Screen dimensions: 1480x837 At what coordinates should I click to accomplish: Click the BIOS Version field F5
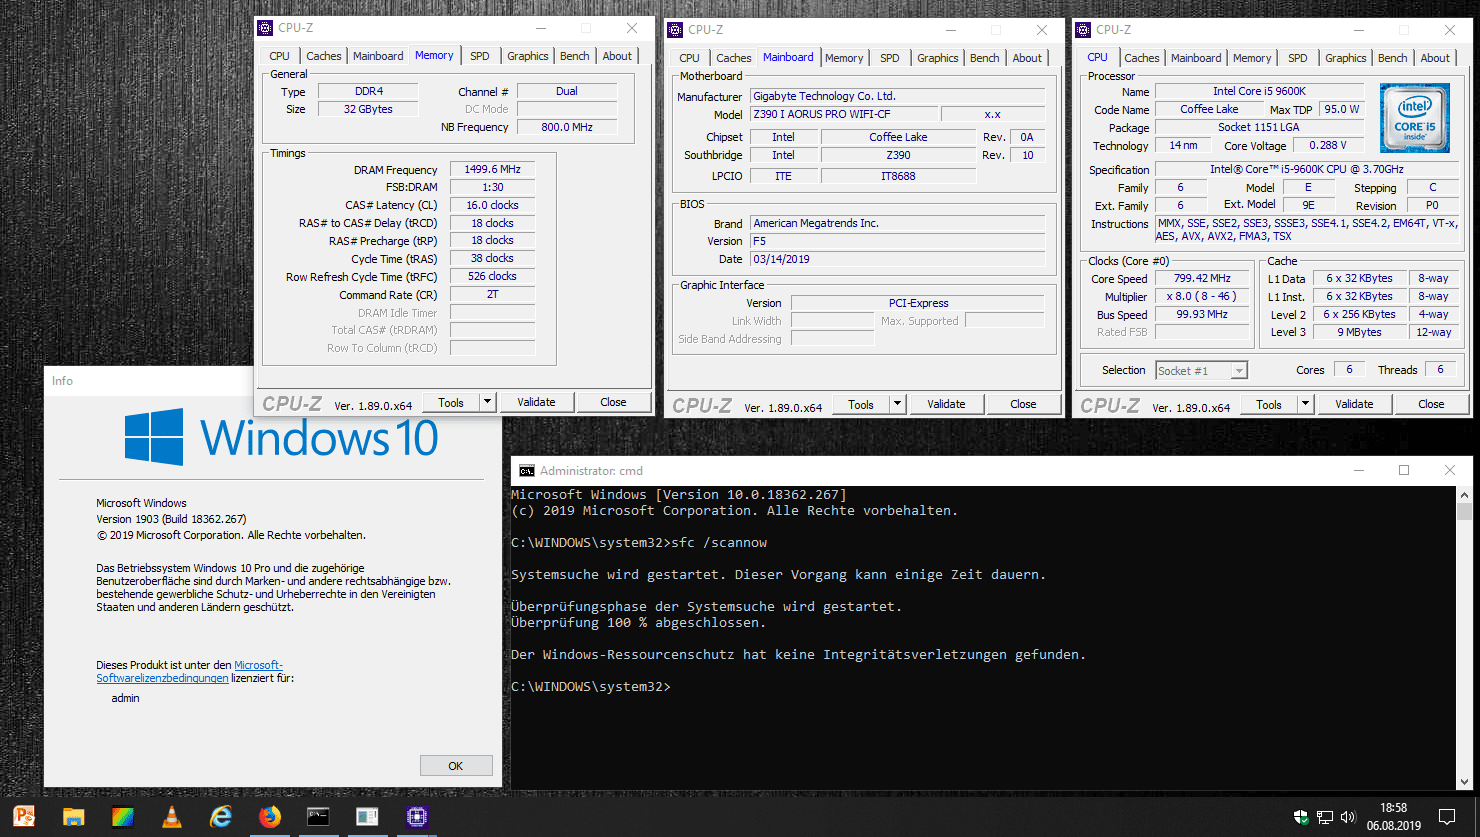click(897, 241)
